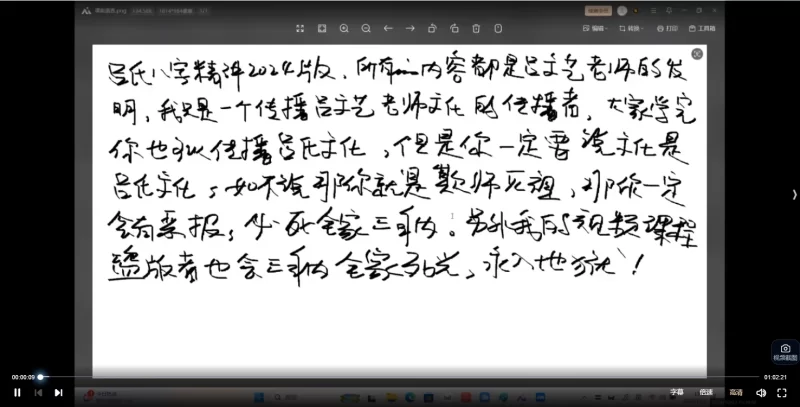800x407 pixels.
Task: Toggle fullscreen mode for the video
Action: pos(782,393)
